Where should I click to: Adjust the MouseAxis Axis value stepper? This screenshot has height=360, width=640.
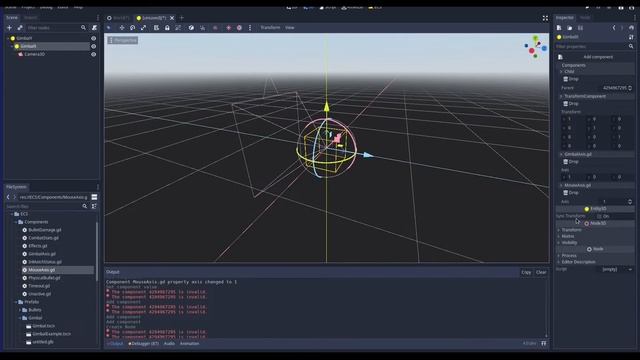coord(630,202)
